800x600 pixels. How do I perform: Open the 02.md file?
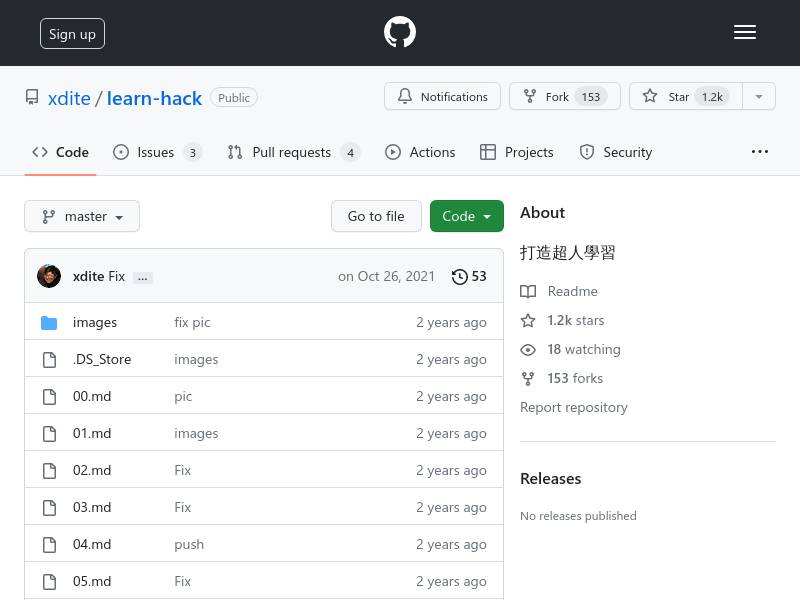point(92,470)
